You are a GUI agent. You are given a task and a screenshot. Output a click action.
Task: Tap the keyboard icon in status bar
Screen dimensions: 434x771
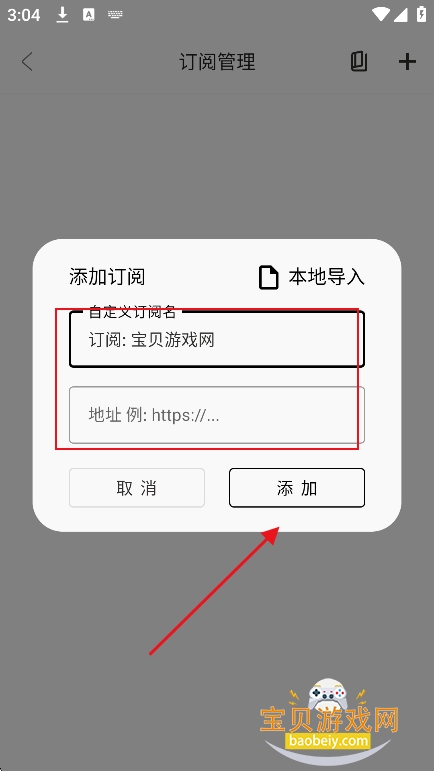click(x=115, y=15)
